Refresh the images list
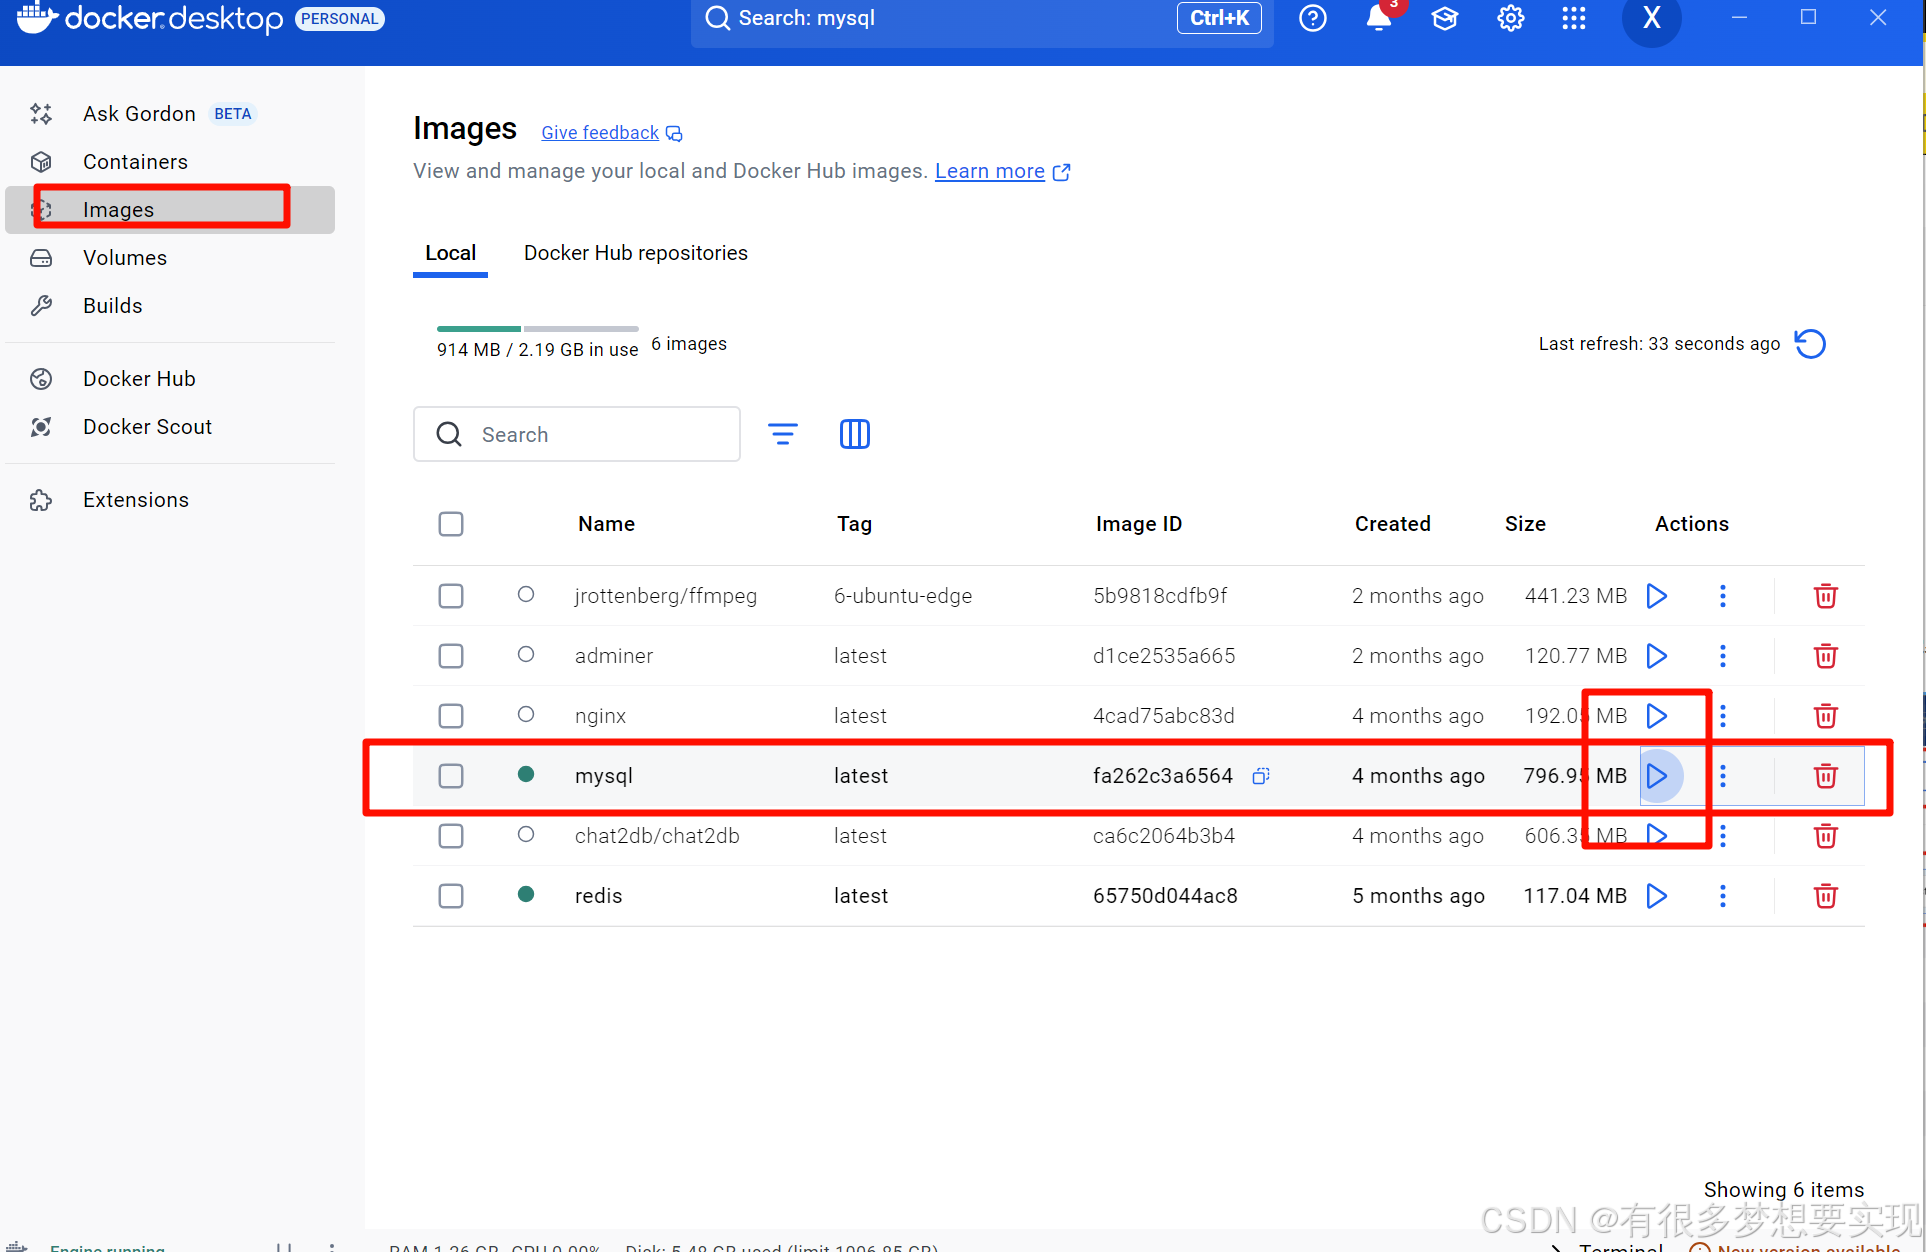Image resolution: width=1926 pixels, height=1252 pixels. click(1810, 344)
